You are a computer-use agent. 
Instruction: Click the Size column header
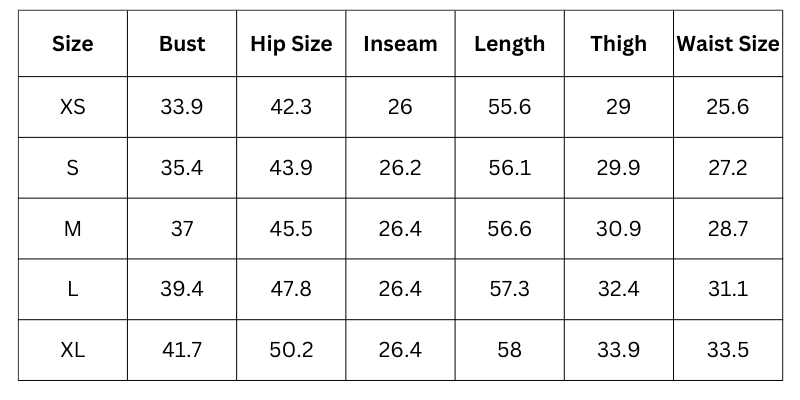72,44
